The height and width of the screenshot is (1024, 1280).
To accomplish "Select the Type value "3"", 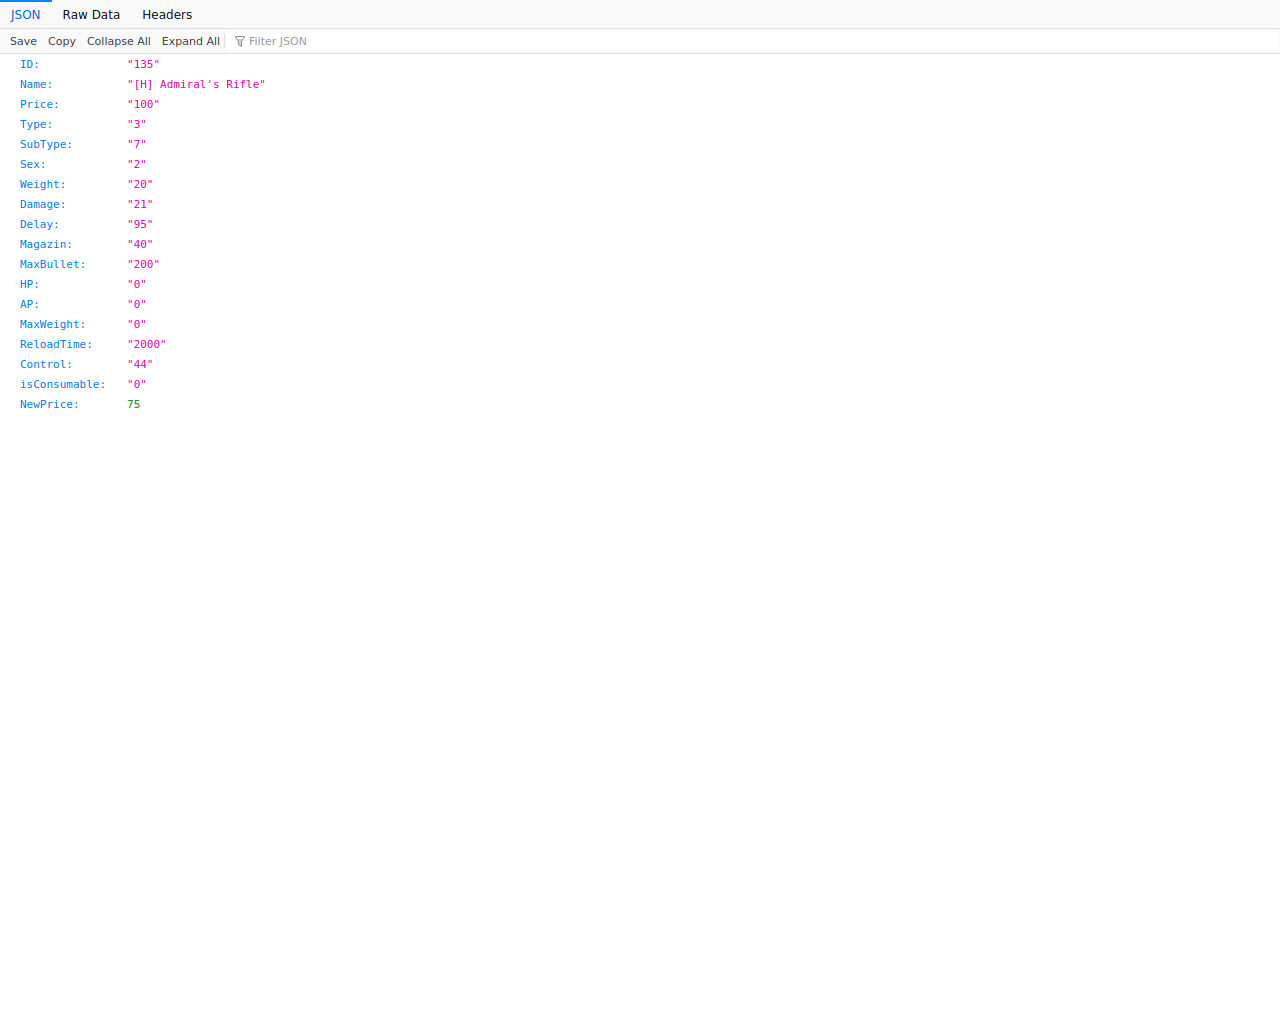I will click(137, 124).
